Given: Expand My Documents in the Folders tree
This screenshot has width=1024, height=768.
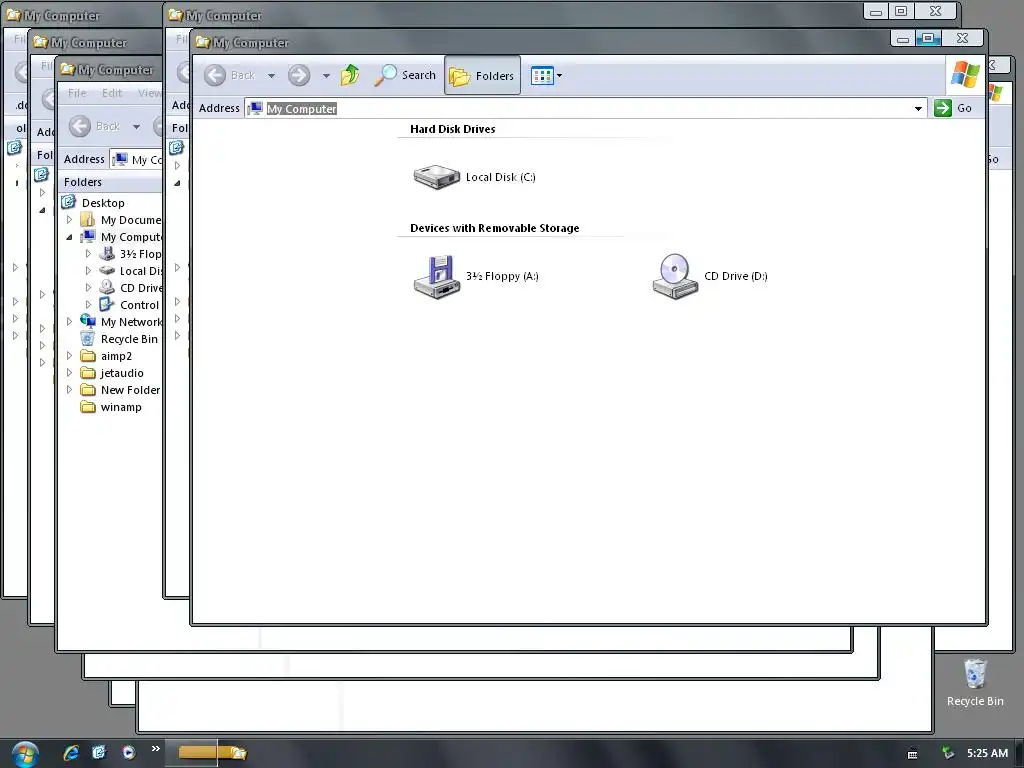Looking at the screenshot, I should (69, 220).
